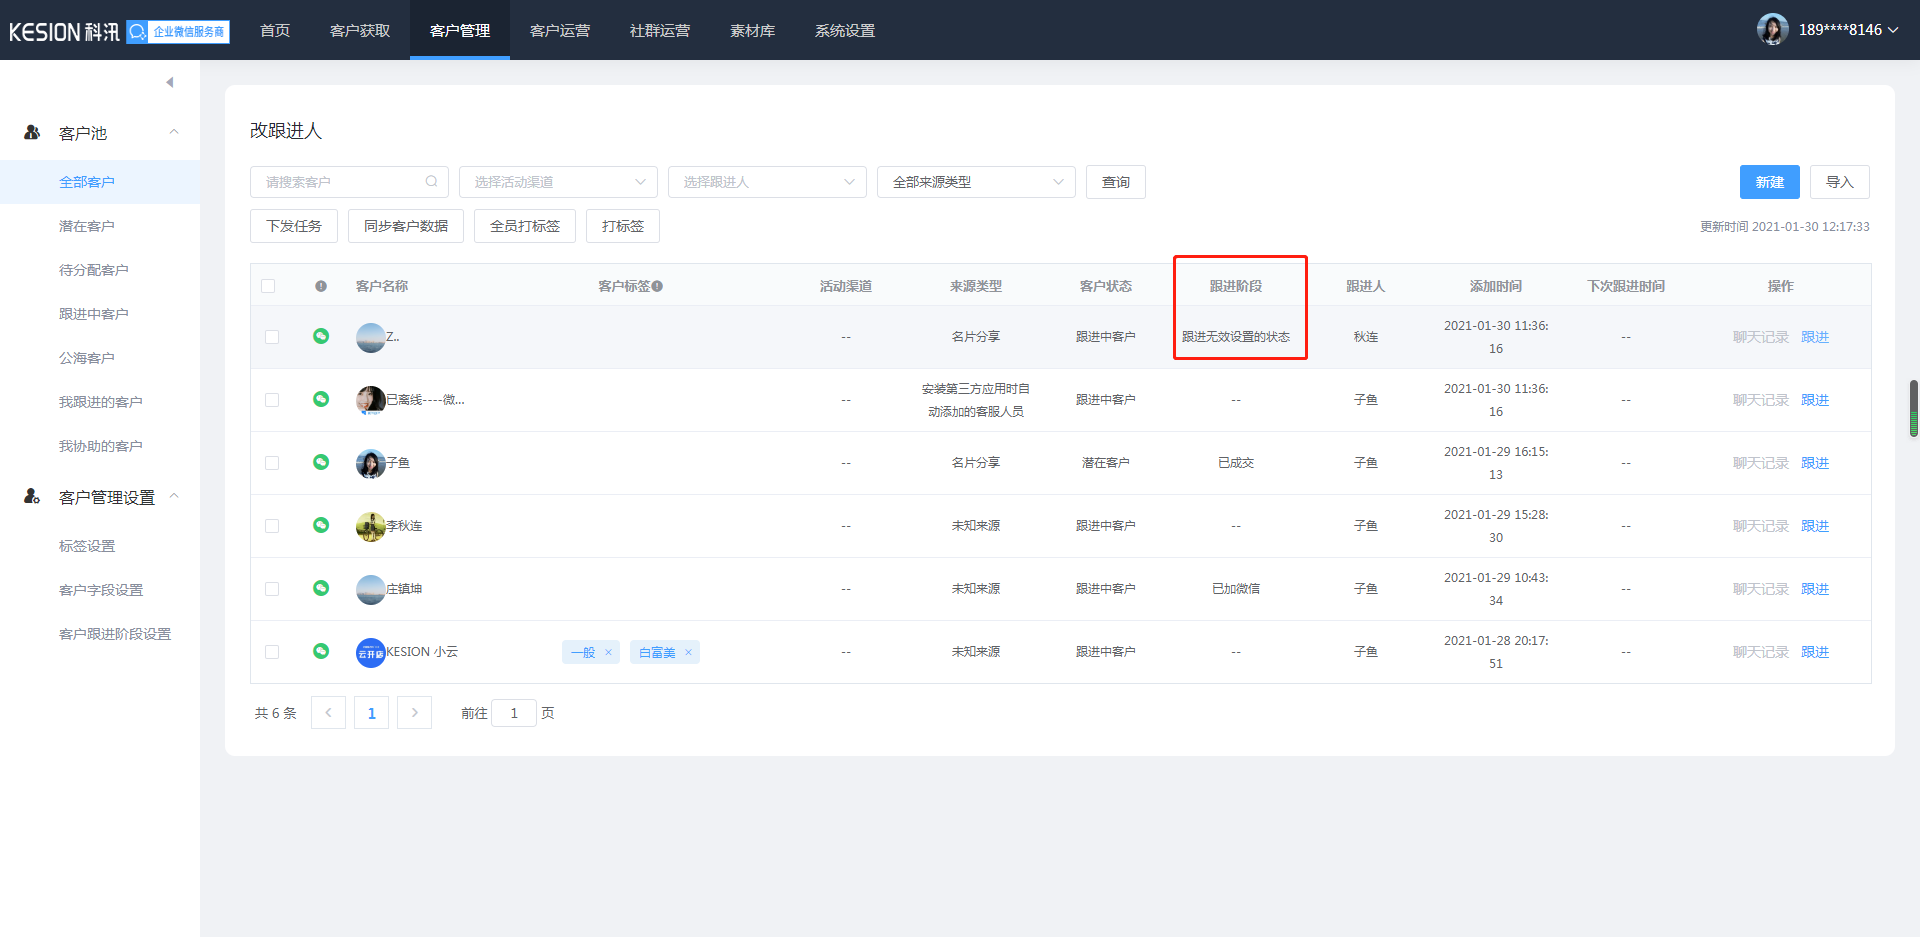Screen dimensions: 1920x937
Task: Click the page scrollbar thumb on the right edge
Action: point(1913,408)
